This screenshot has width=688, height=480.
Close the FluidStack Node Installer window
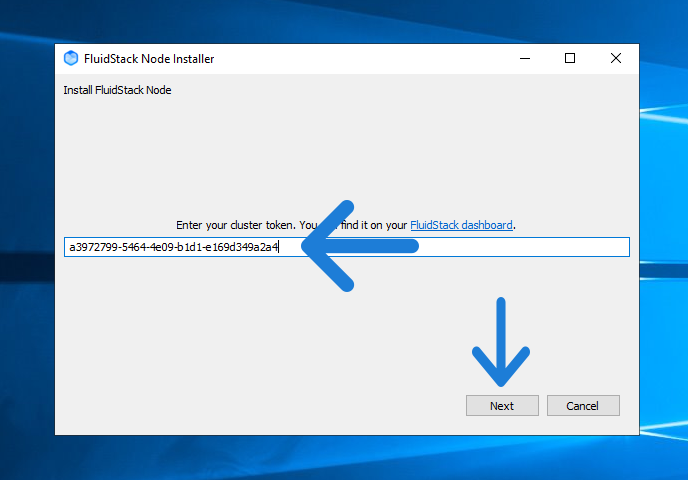click(616, 58)
